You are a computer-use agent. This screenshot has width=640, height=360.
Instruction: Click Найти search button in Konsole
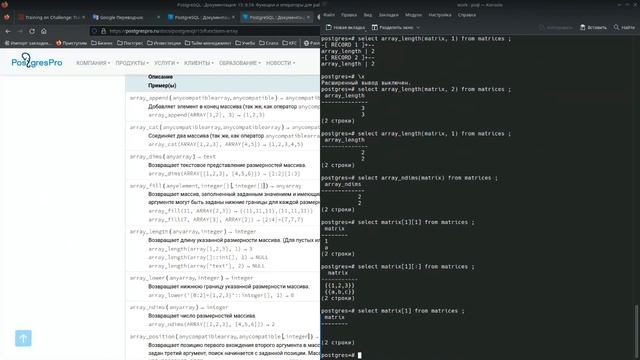pyautogui.click(x=624, y=27)
